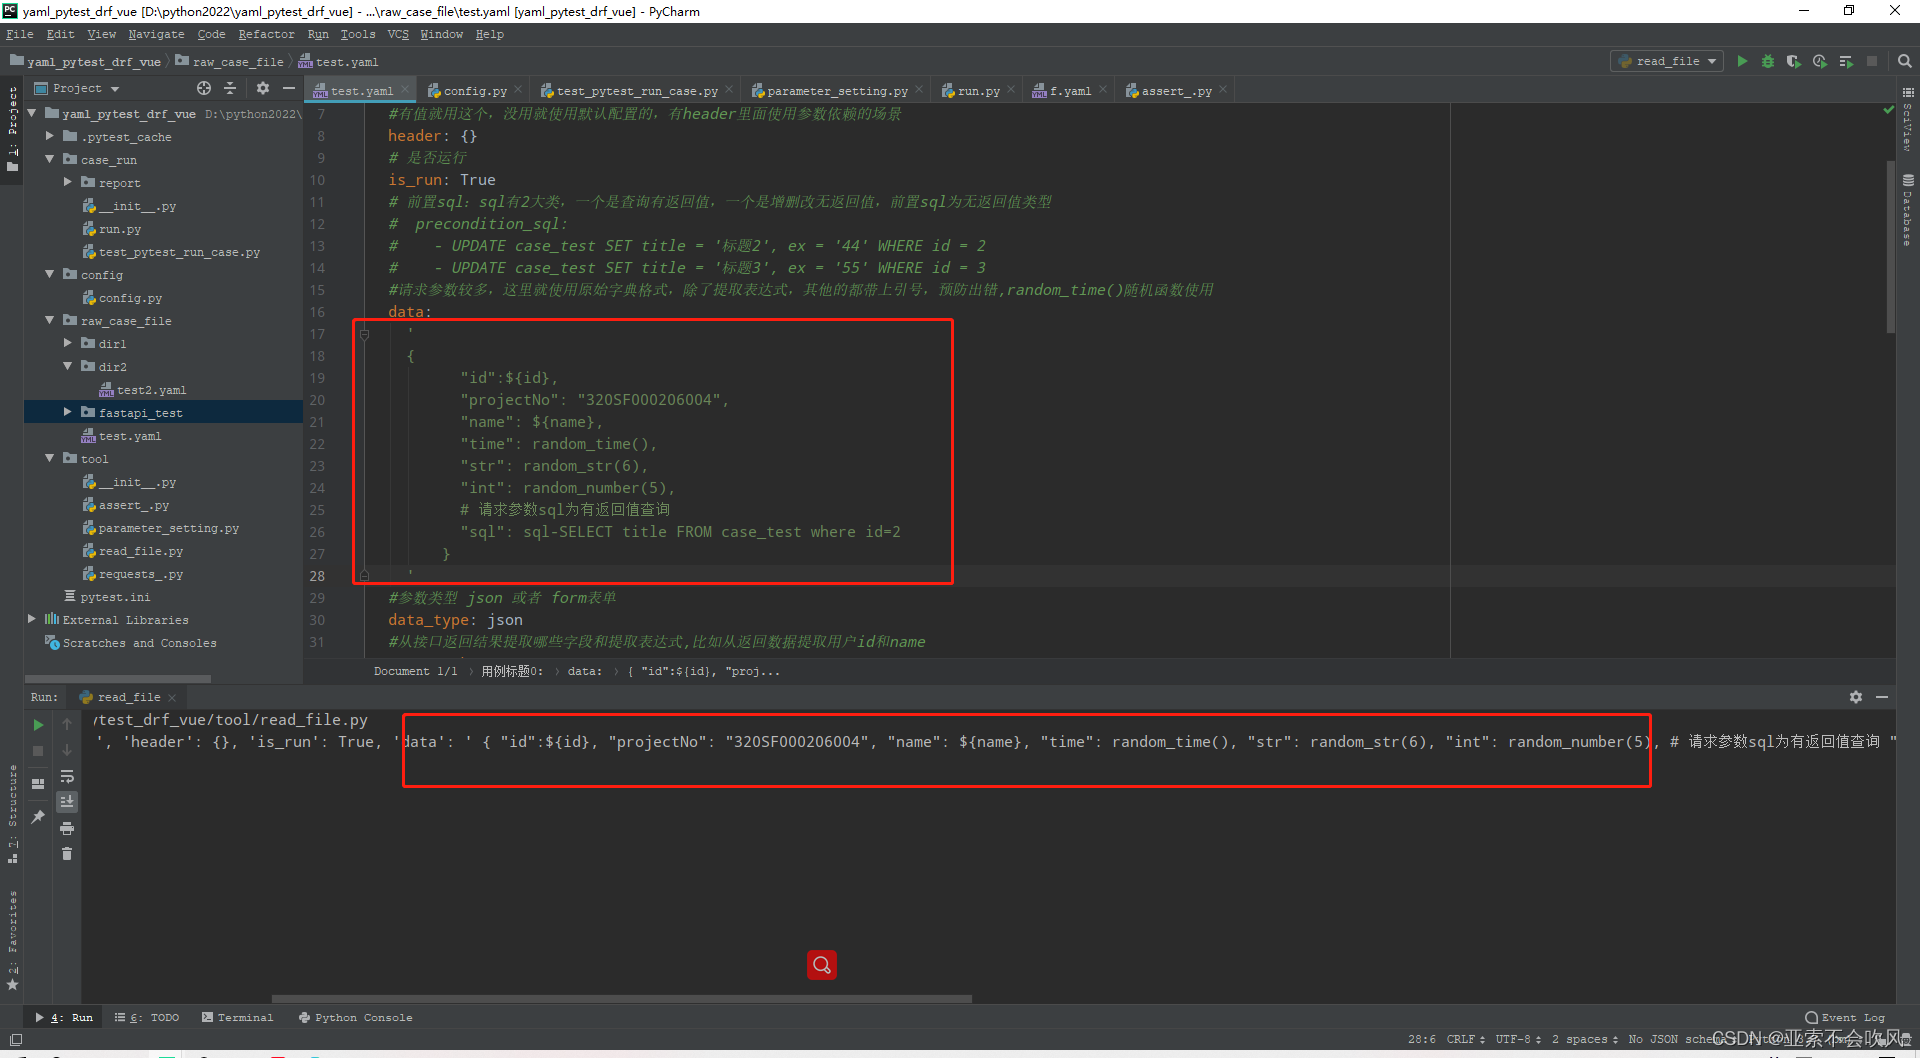
Task: Toggle scroll to end of console
Action: (x=67, y=802)
